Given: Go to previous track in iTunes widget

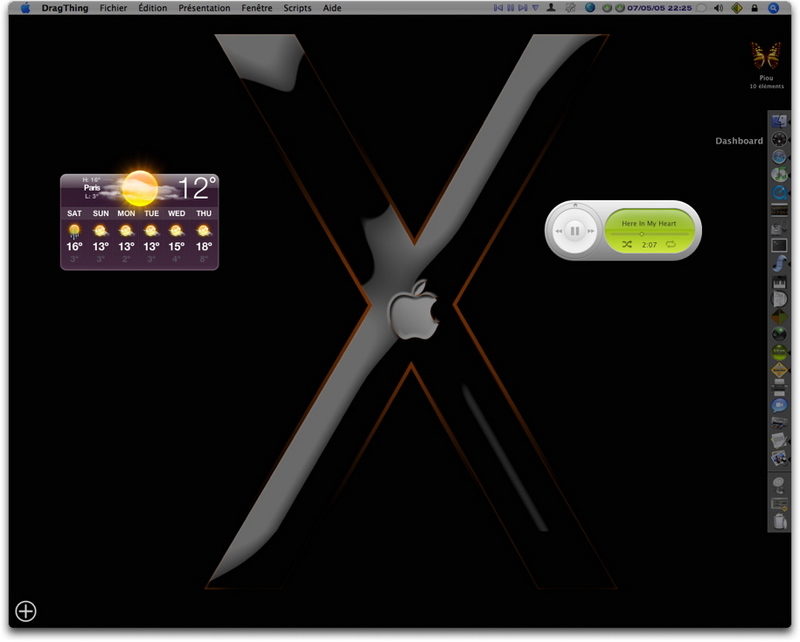Looking at the screenshot, I should (559, 231).
